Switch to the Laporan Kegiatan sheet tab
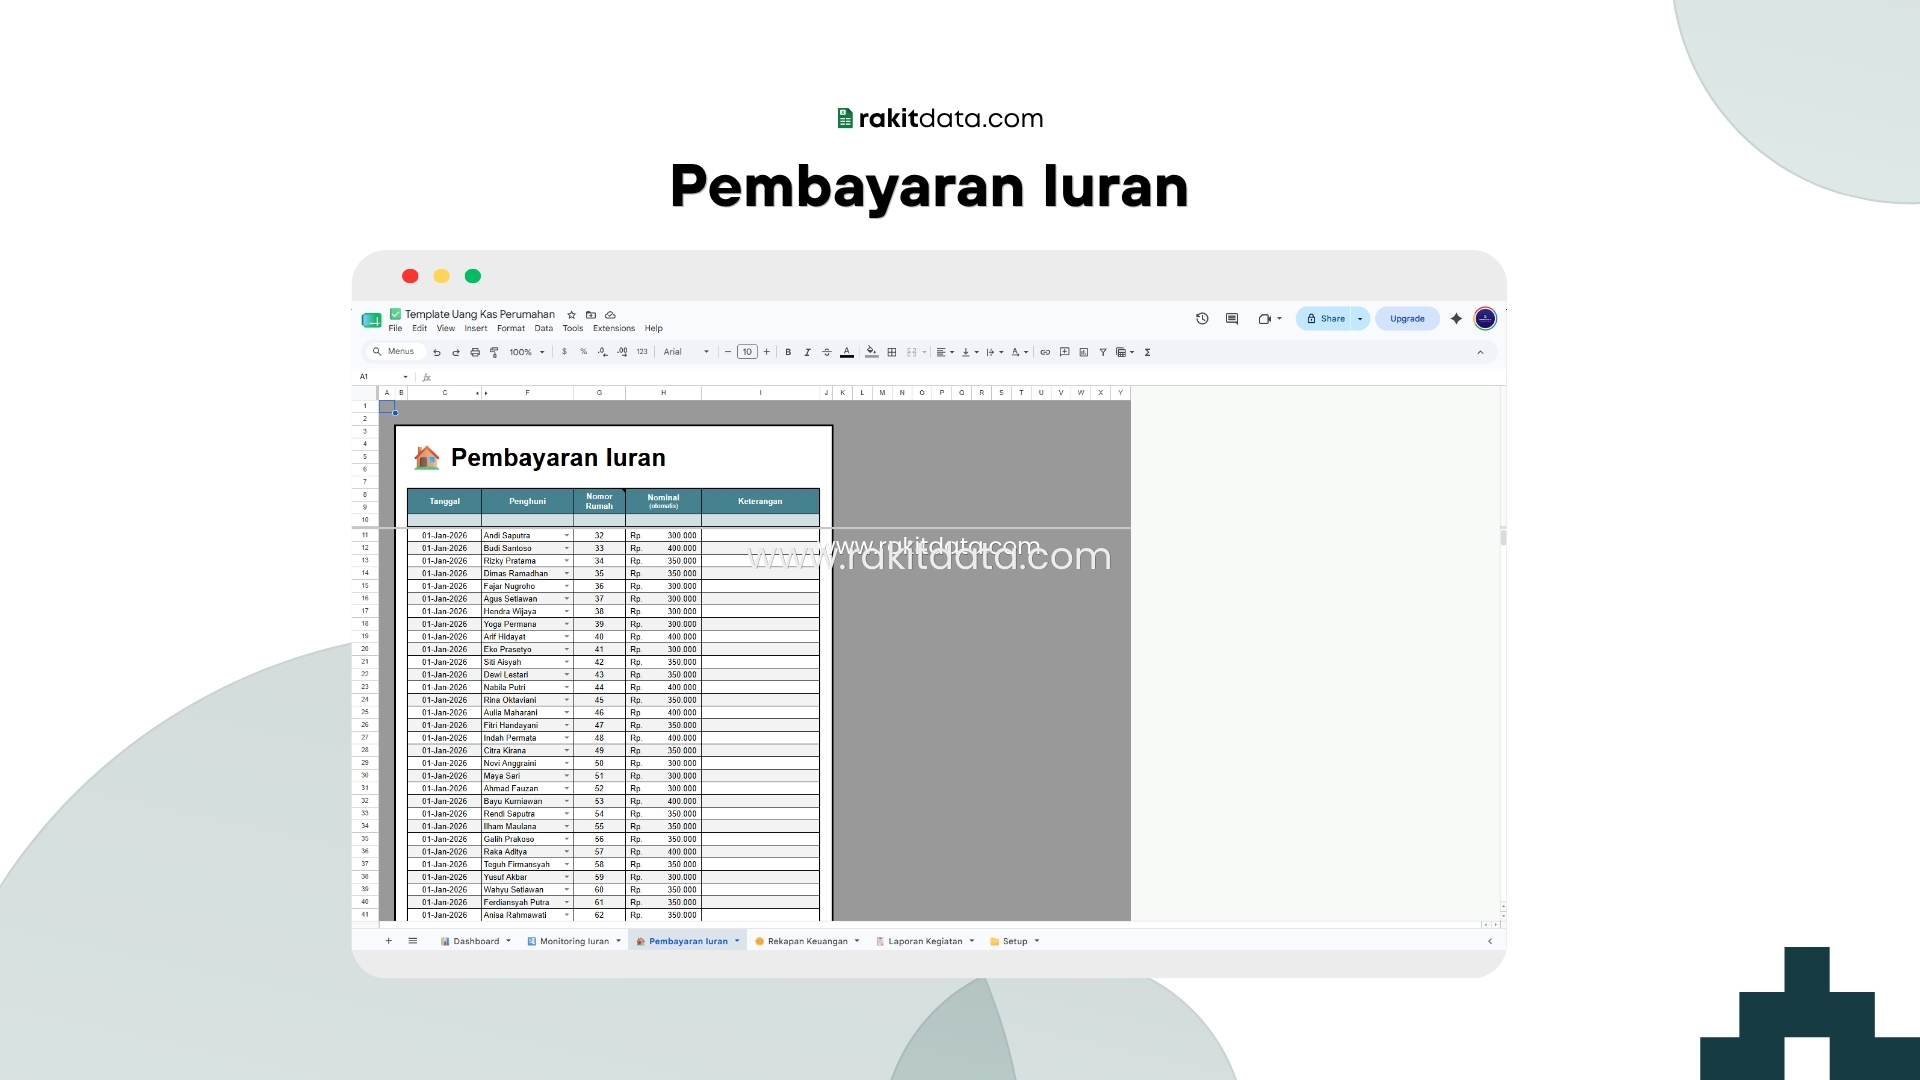 pyautogui.click(x=925, y=941)
